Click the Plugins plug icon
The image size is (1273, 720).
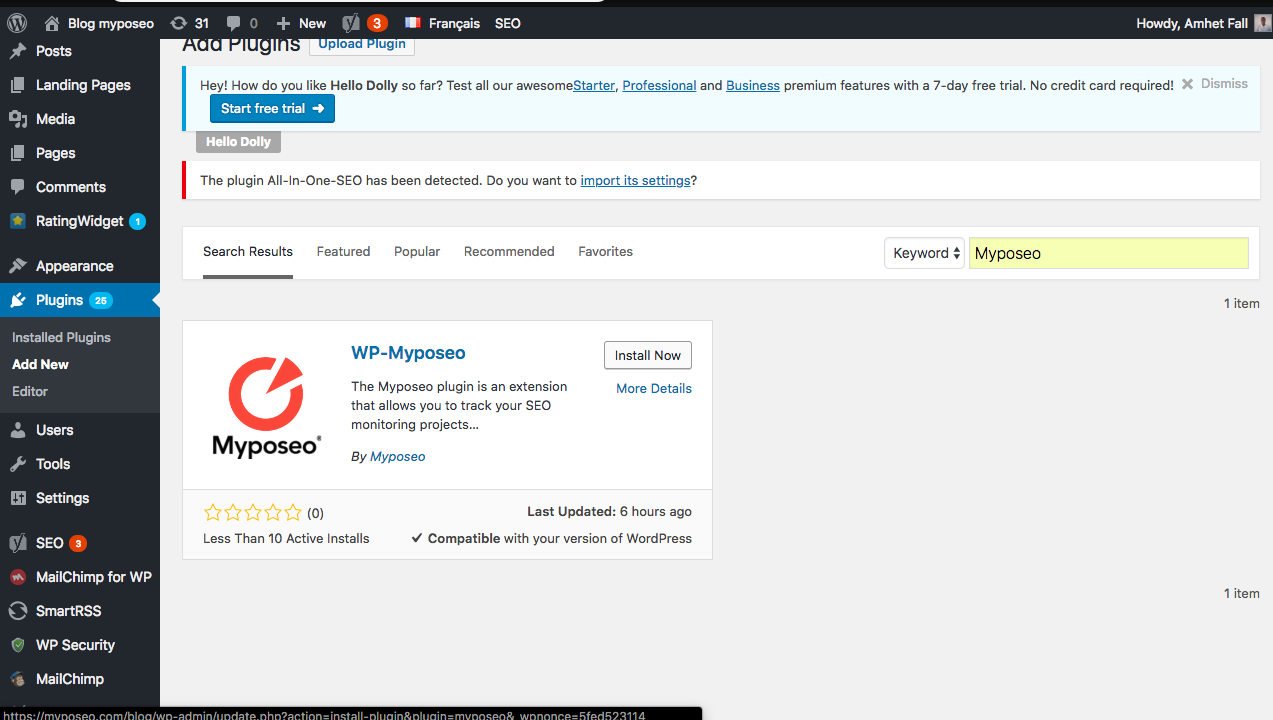pos(18,300)
